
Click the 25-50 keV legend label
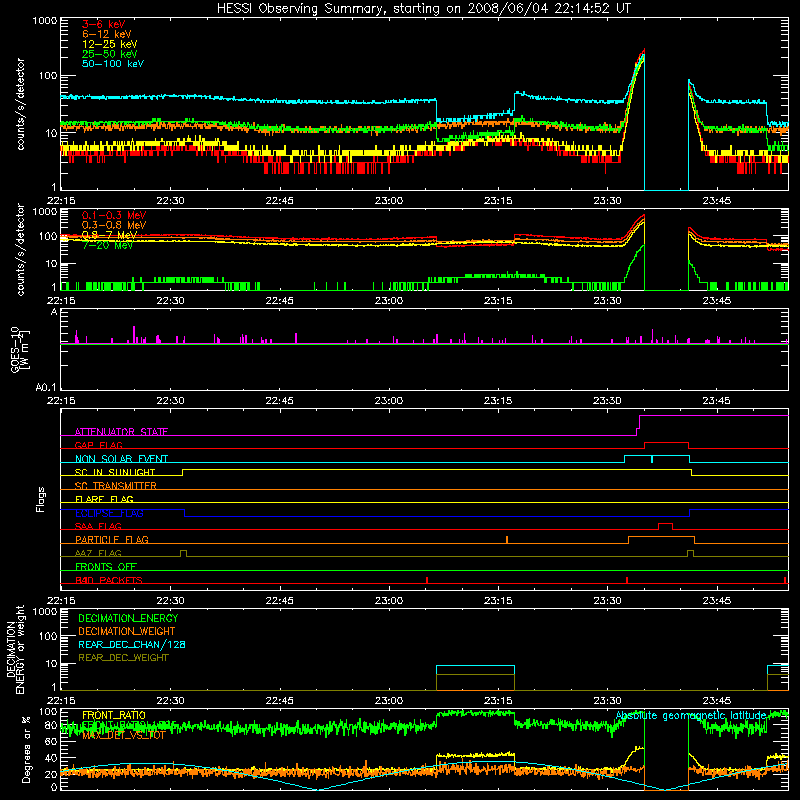click(110, 54)
